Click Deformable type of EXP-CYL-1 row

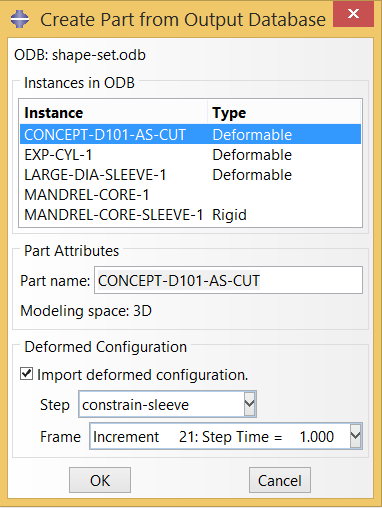tap(252, 155)
